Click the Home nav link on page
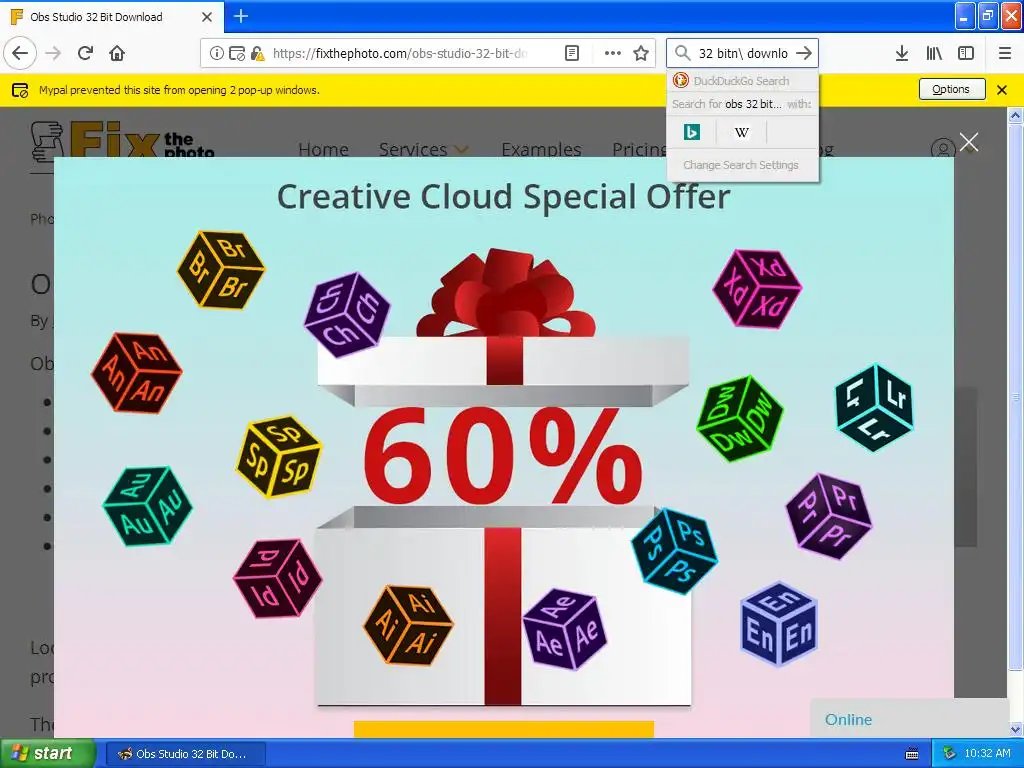The width and height of the screenshot is (1024, 768). [x=323, y=150]
